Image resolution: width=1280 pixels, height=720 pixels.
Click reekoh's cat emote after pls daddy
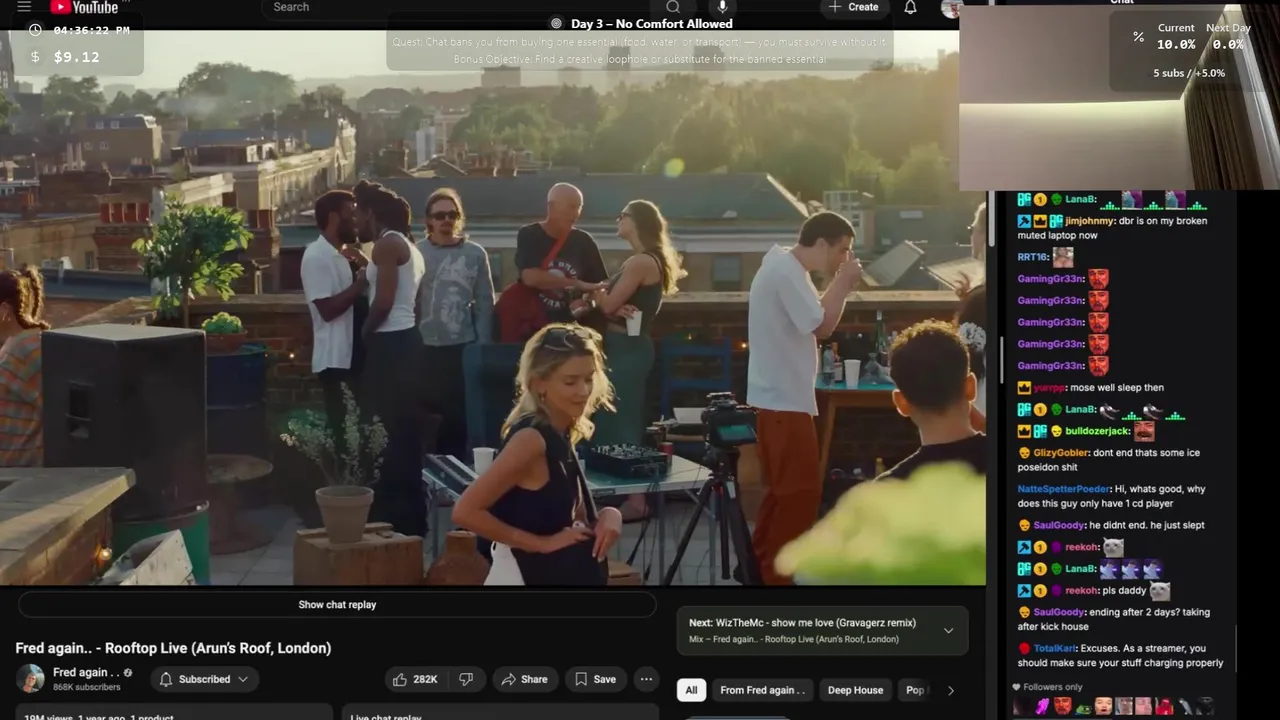tap(1159, 591)
